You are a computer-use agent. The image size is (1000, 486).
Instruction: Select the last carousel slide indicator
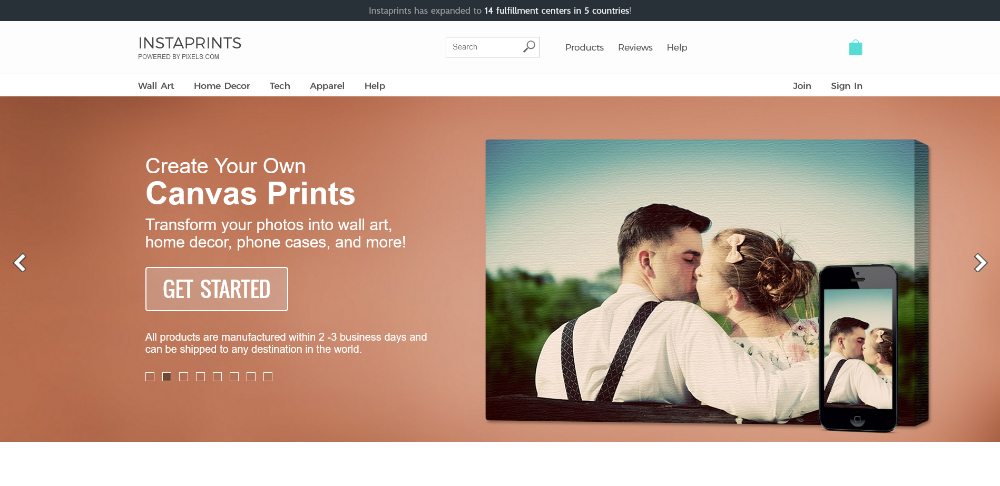(268, 377)
